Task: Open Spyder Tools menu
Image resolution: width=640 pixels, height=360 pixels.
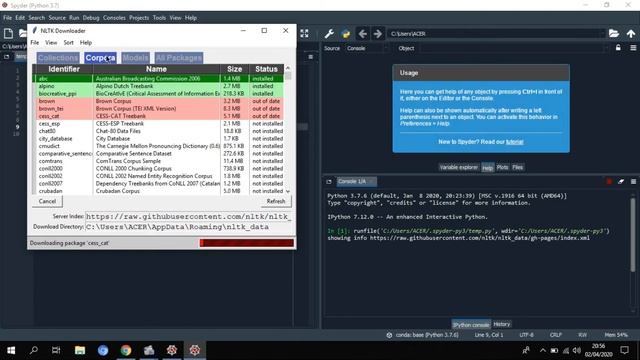Action: tap(159, 18)
